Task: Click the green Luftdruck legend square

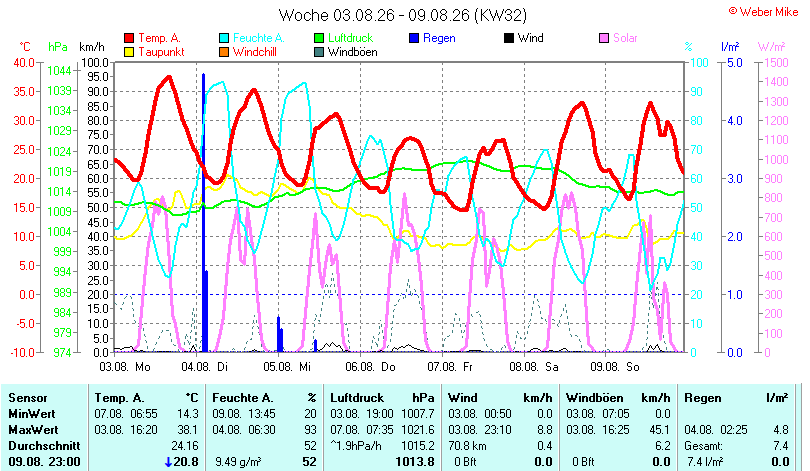Action: pos(319,38)
